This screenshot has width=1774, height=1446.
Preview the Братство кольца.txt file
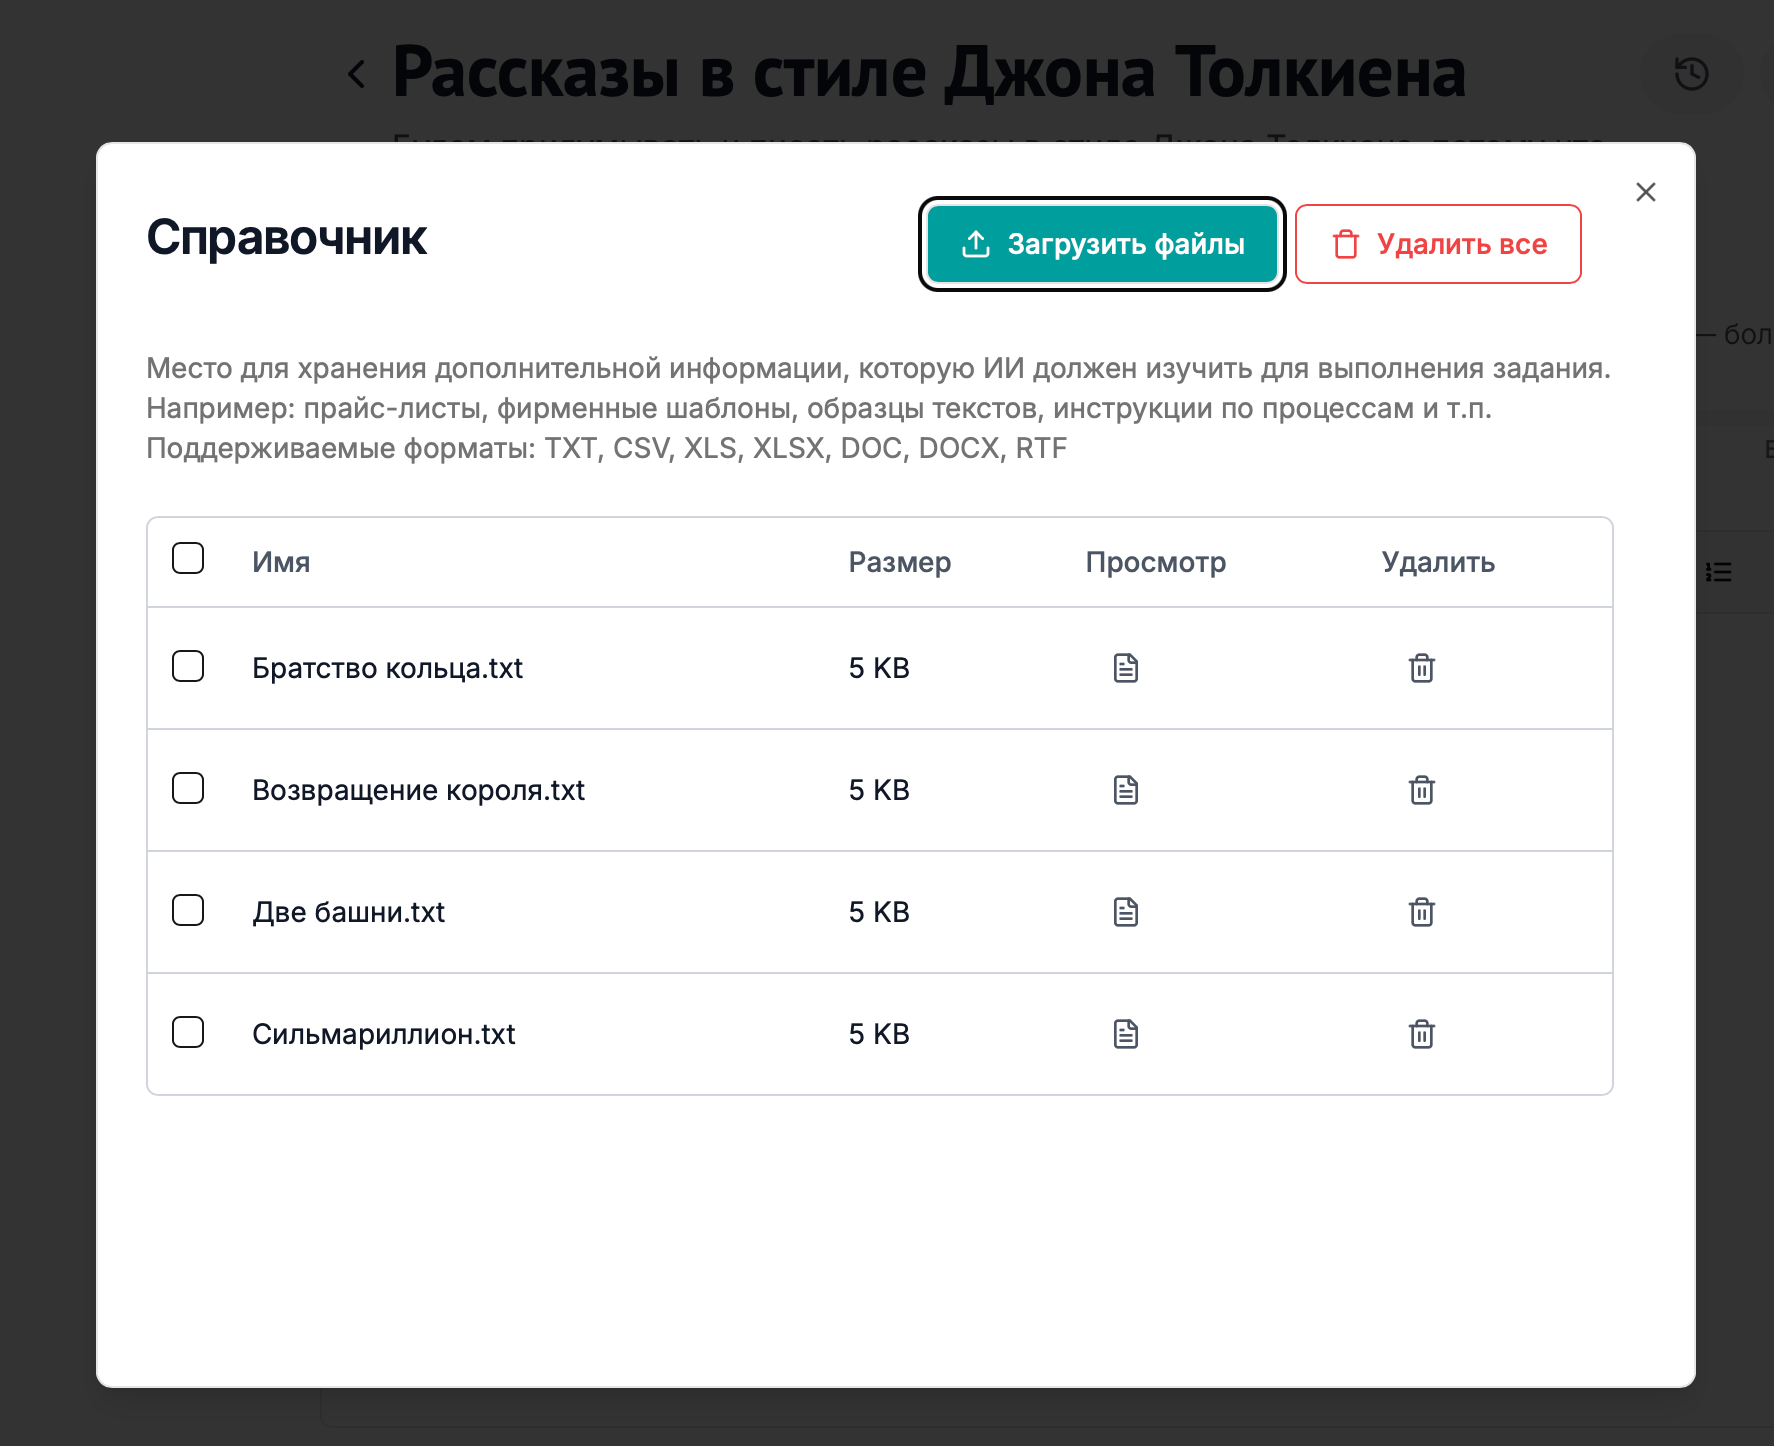pos(1126,668)
